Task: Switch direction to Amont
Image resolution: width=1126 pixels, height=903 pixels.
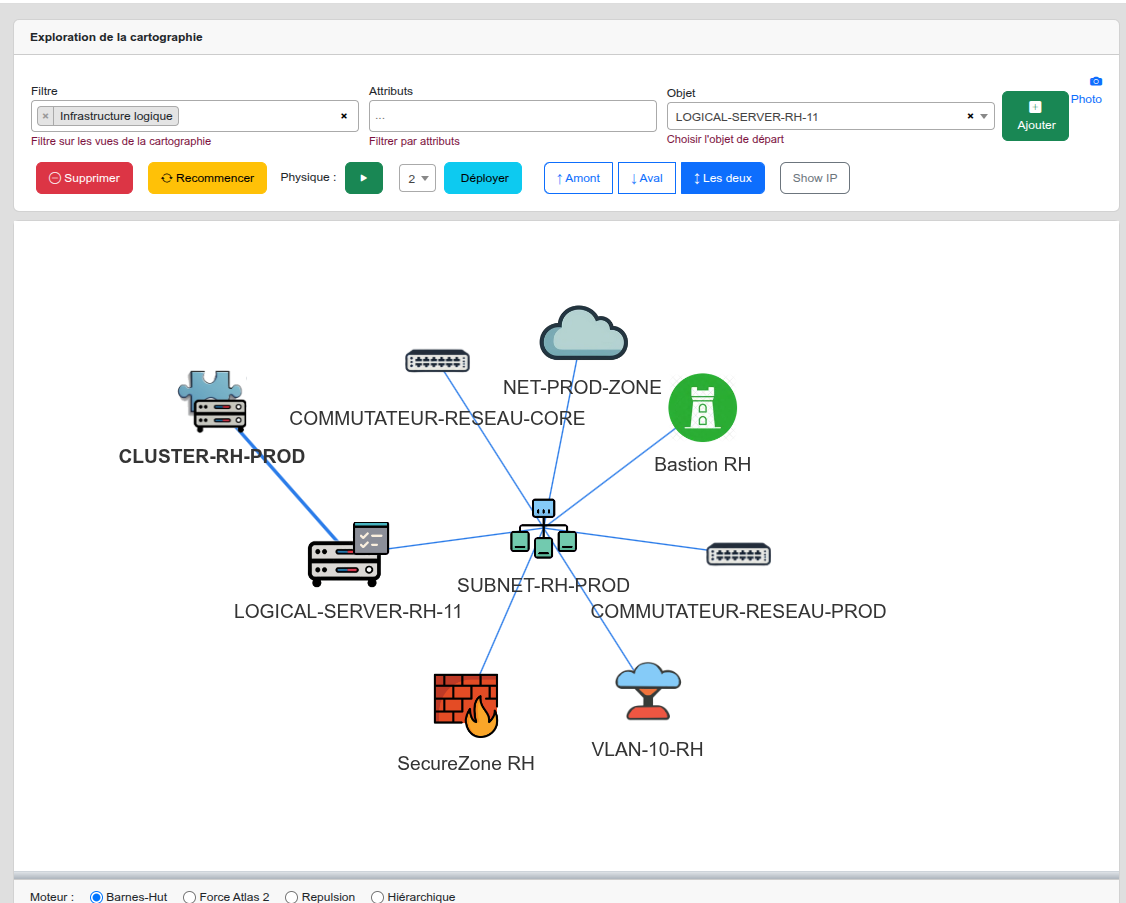Action: (x=578, y=178)
